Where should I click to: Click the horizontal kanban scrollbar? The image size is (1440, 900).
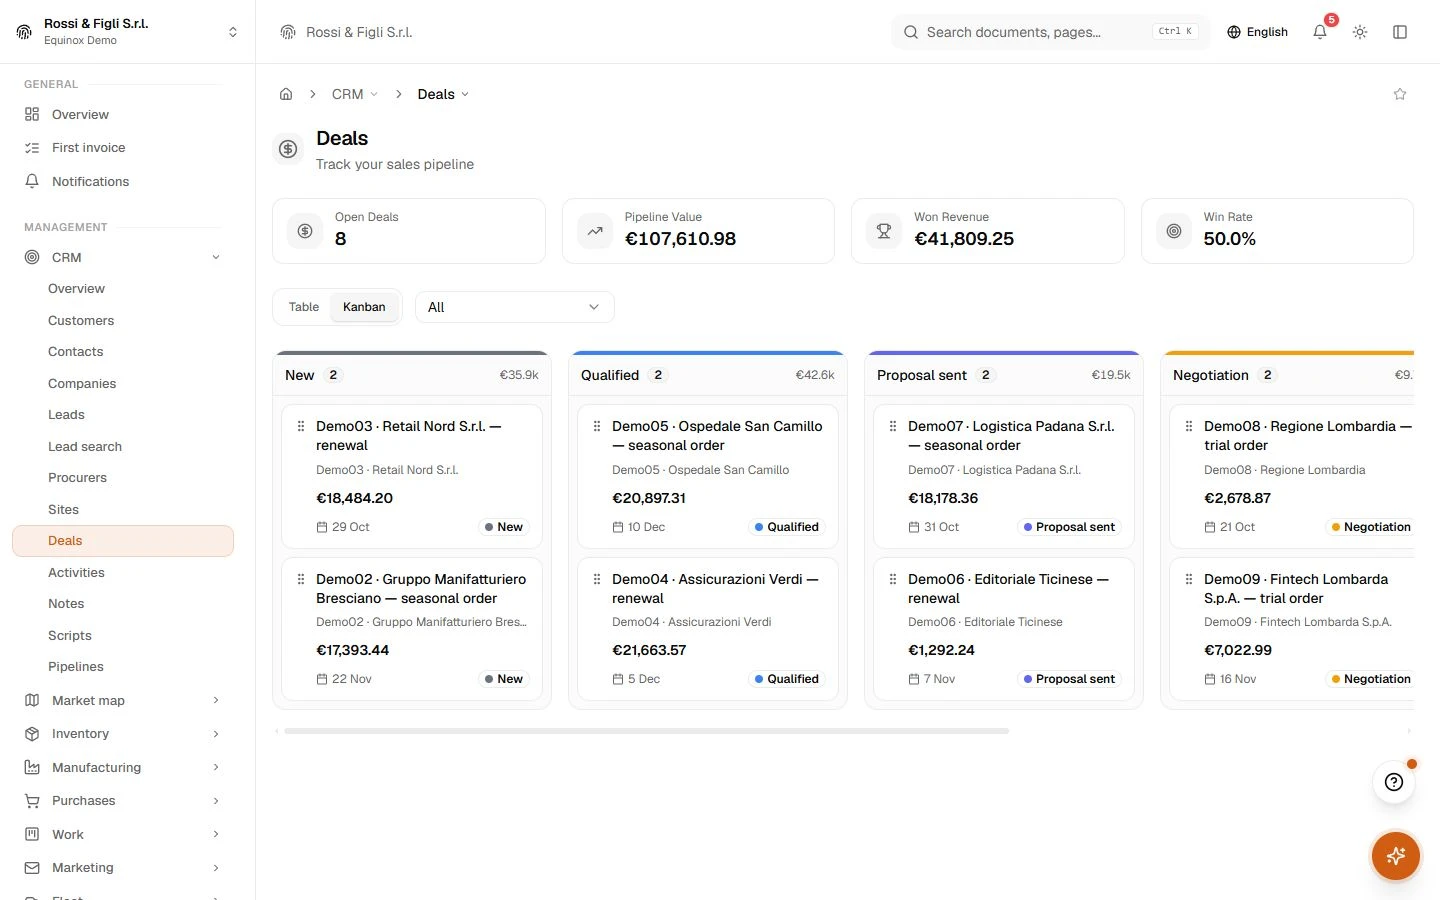646,731
